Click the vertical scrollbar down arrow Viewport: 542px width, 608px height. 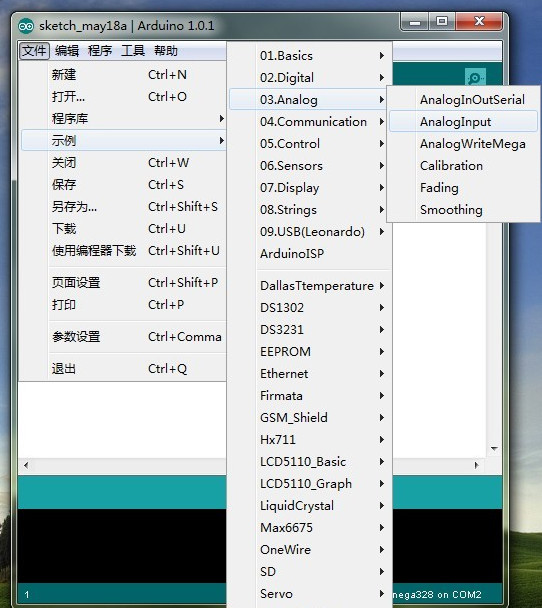pyautogui.click(x=494, y=449)
